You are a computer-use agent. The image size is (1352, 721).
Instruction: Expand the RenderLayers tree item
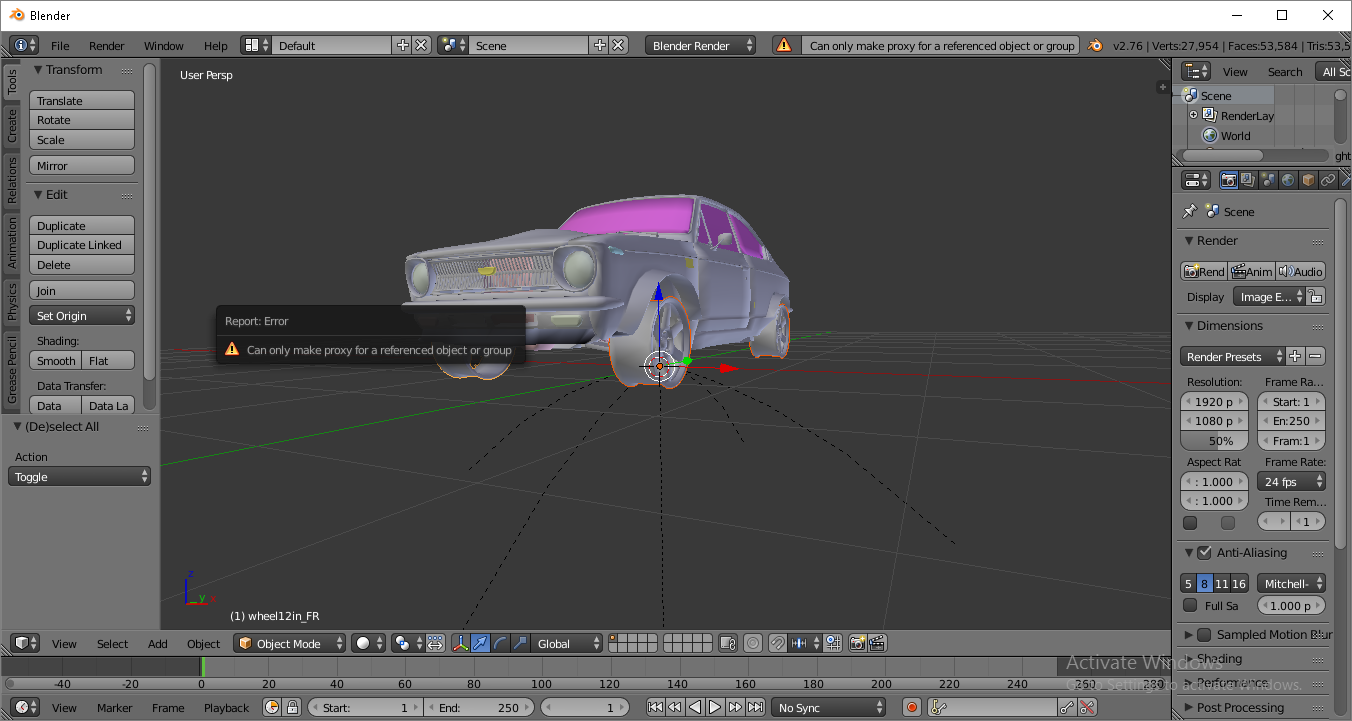pos(1193,116)
